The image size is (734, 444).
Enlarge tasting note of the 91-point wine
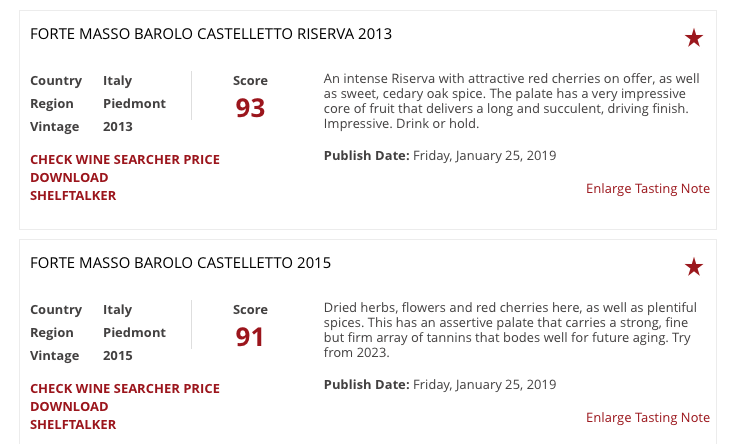point(648,417)
